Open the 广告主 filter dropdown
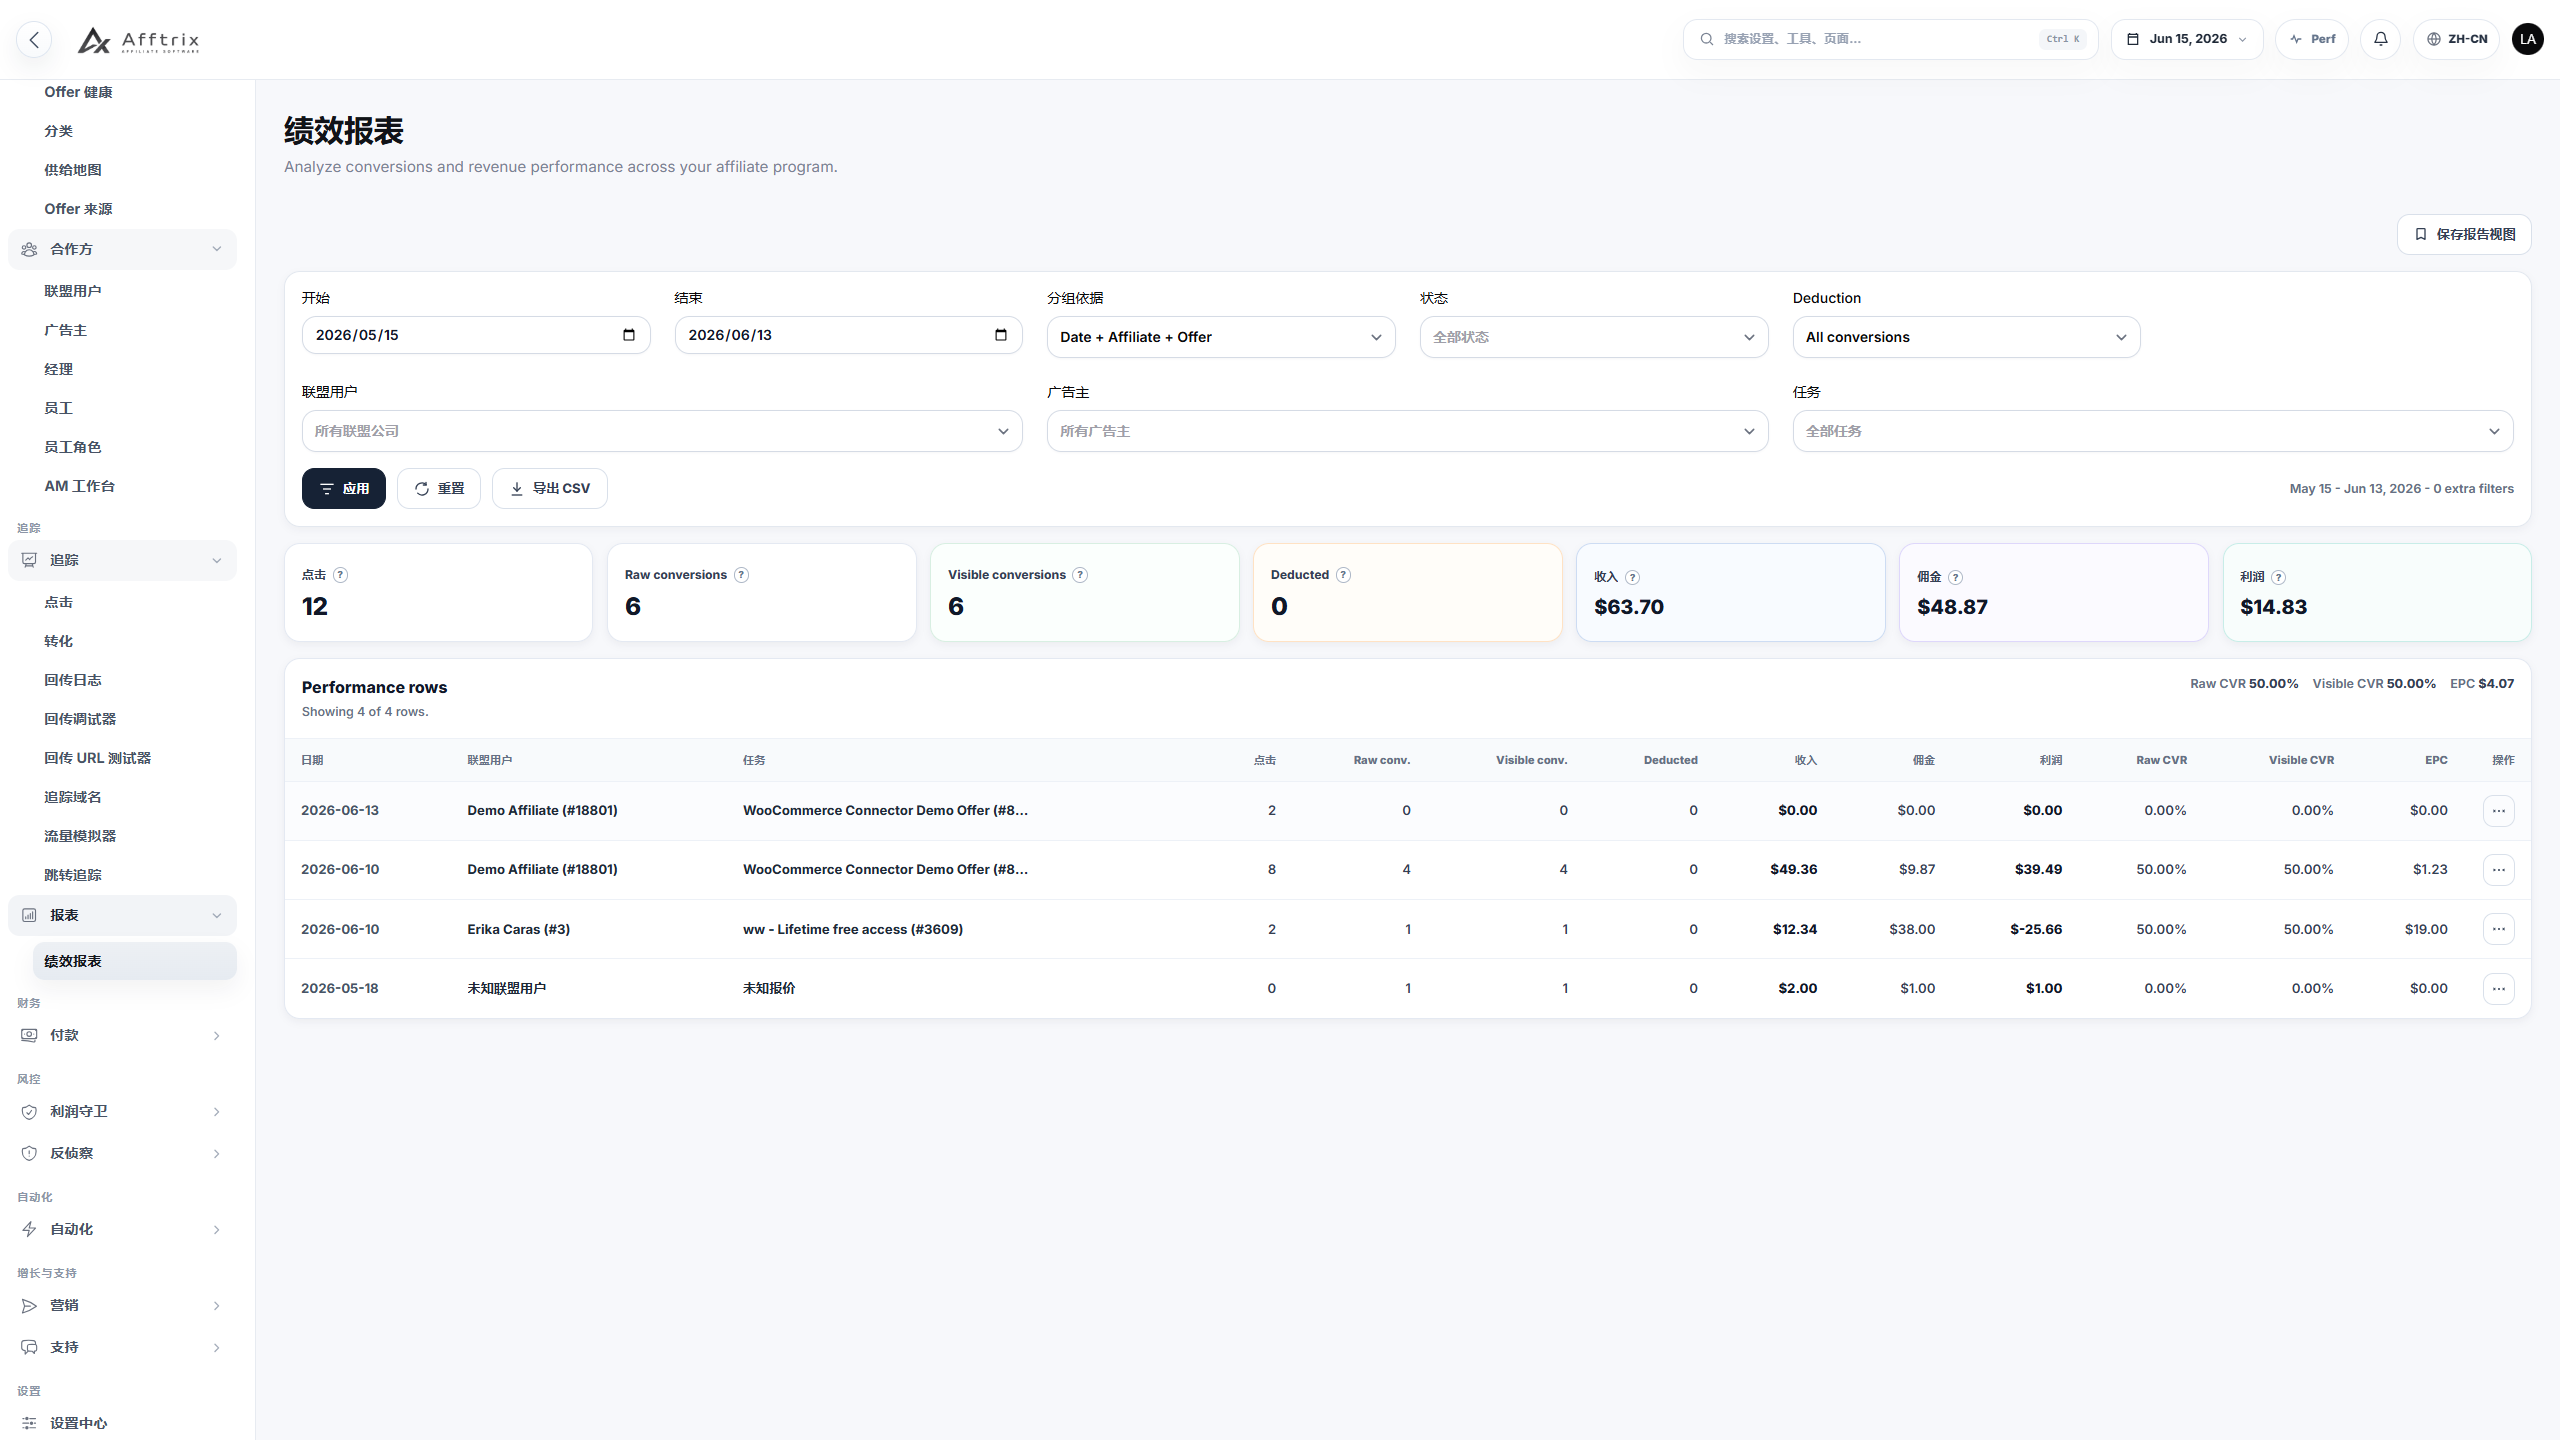 point(1407,431)
